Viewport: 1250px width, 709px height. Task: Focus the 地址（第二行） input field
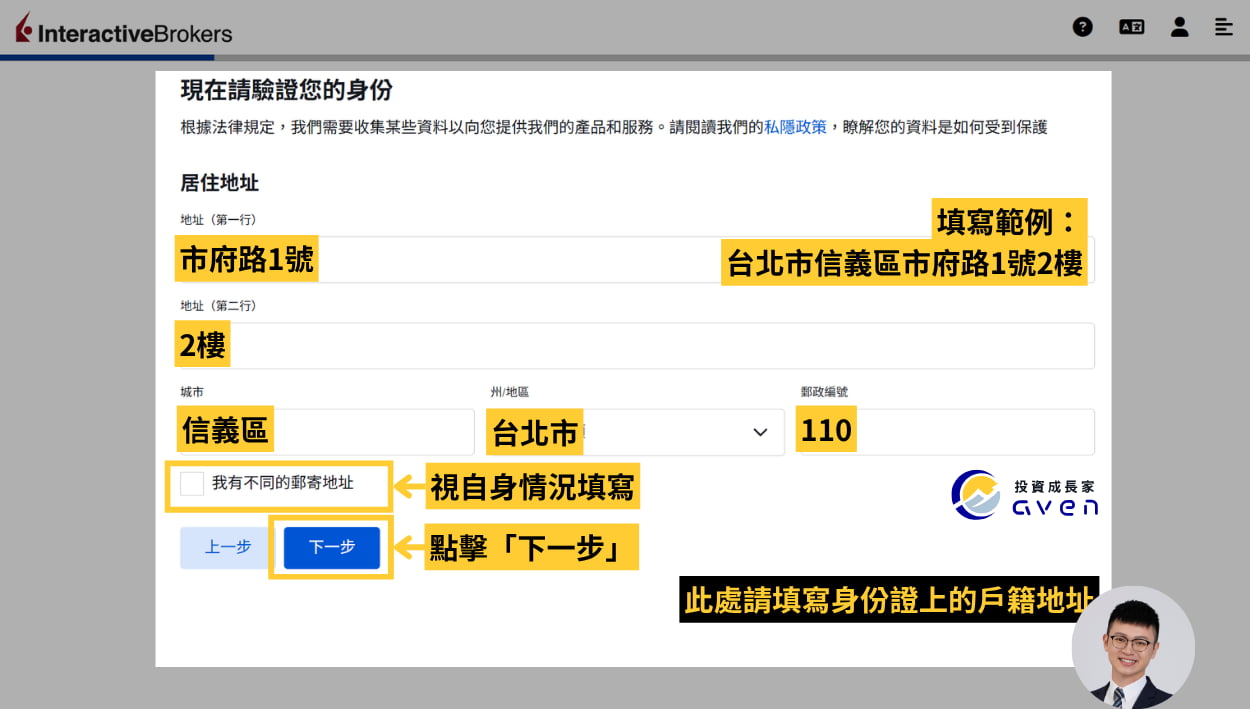[637, 346]
